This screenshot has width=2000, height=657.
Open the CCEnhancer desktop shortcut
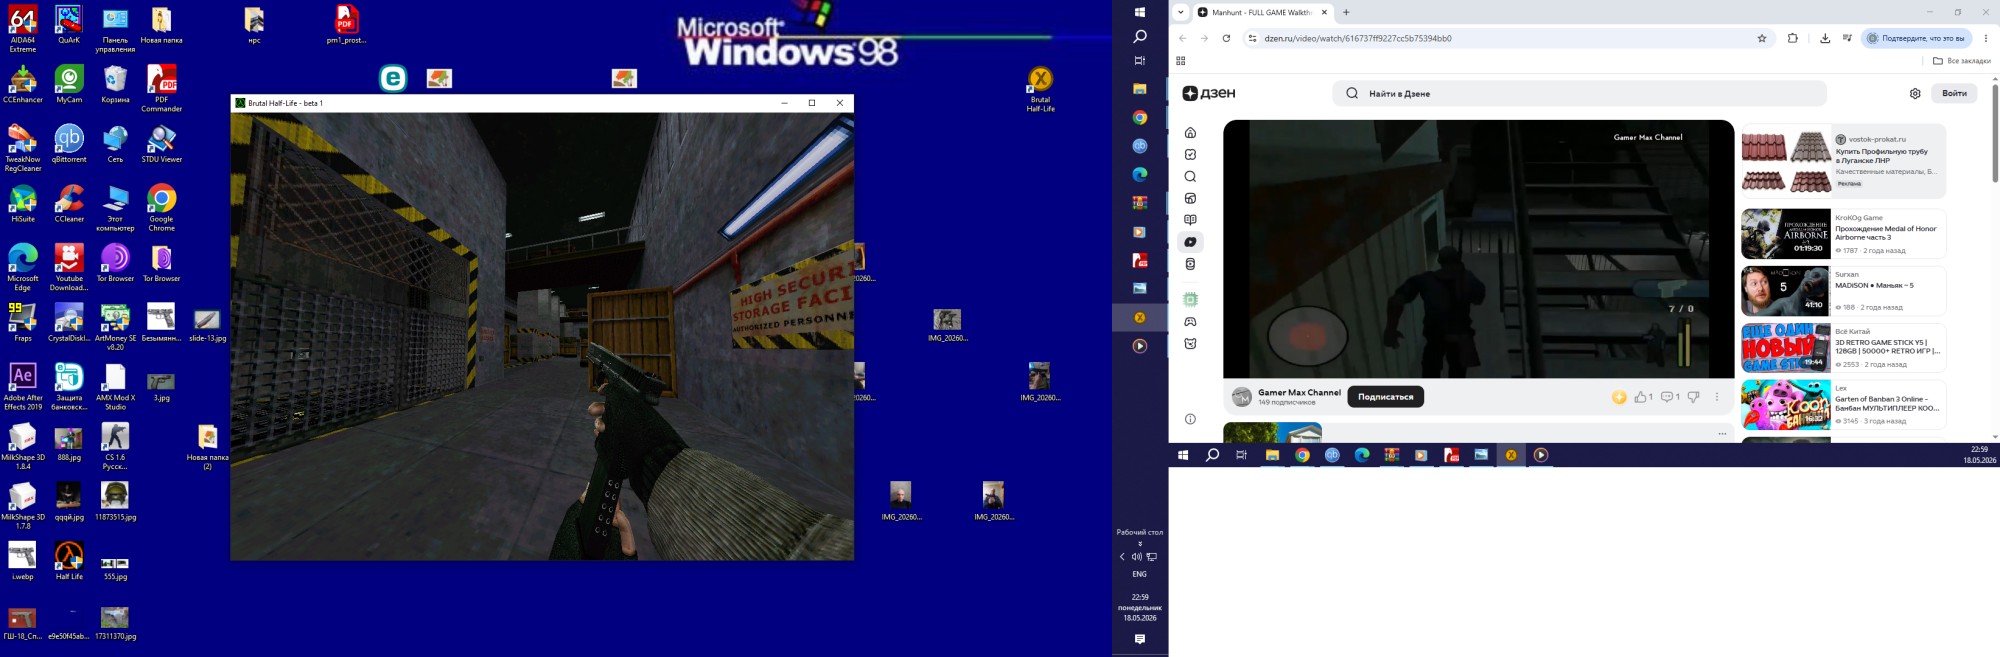pos(22,84)
